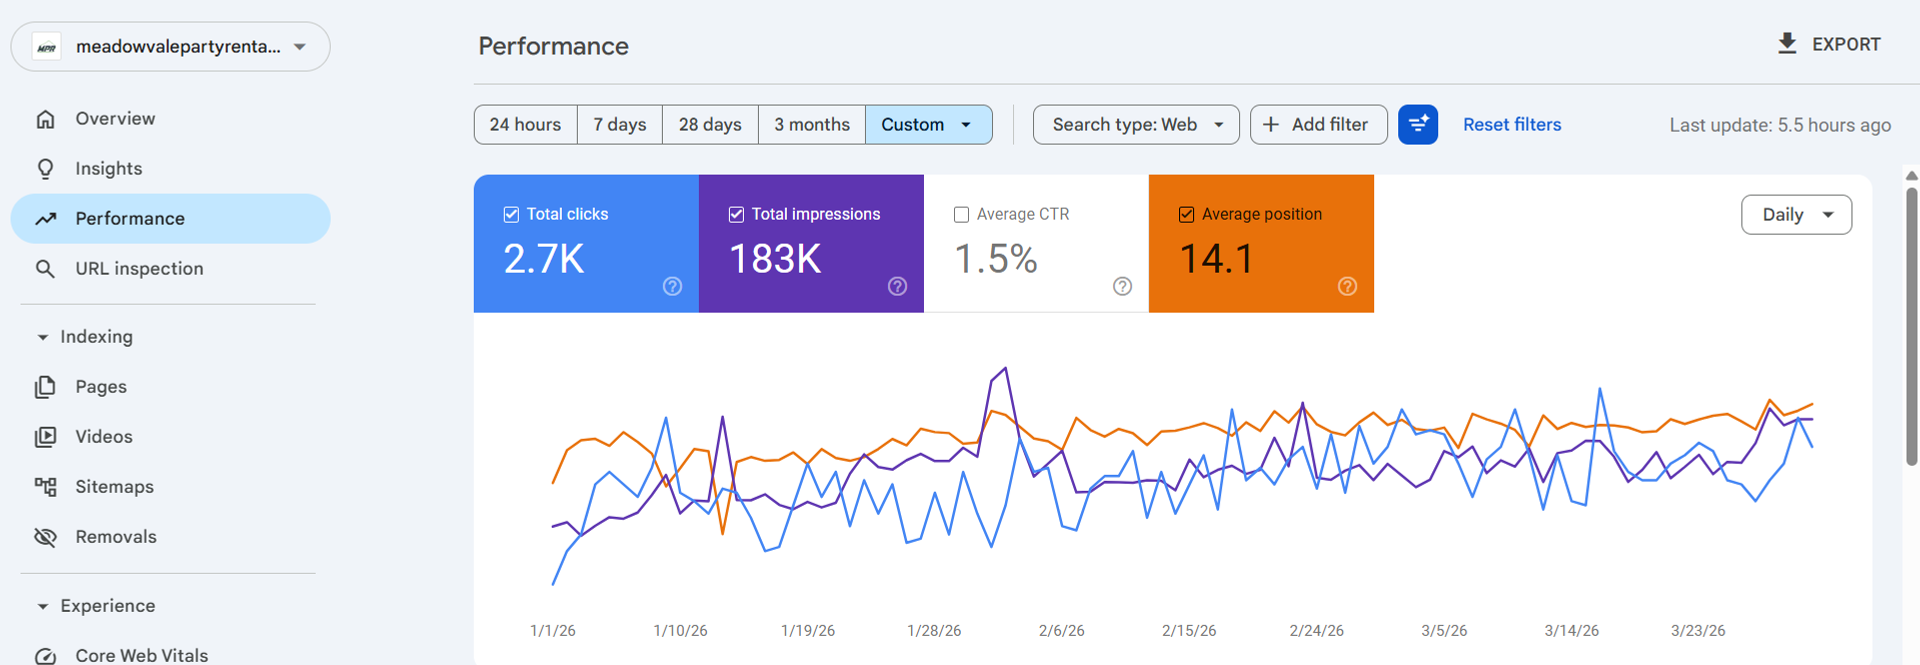Select the 7 days range tab
This screenshot has height=665, width=1920.
(619, 125)
